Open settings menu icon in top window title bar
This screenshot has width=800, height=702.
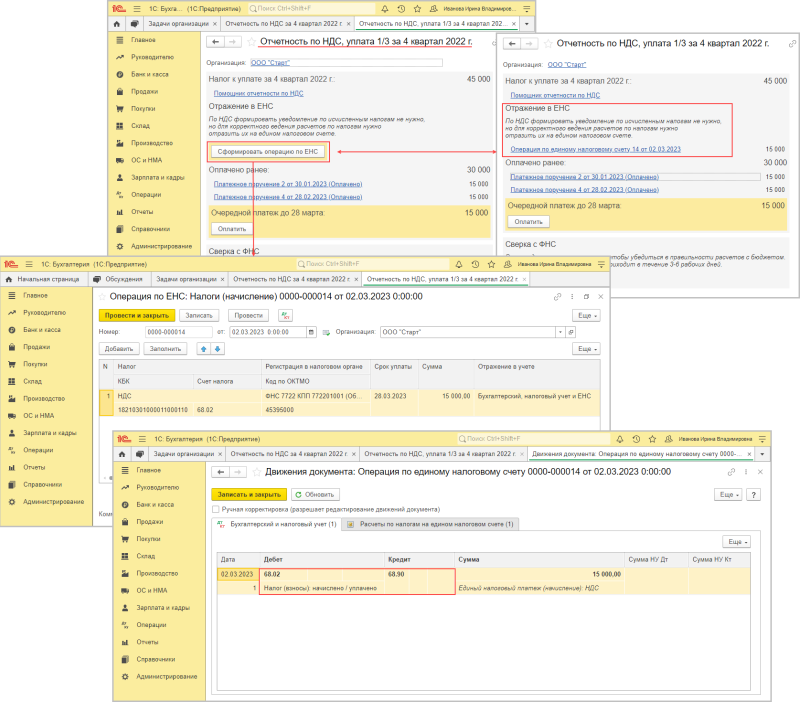pos(527,9)
